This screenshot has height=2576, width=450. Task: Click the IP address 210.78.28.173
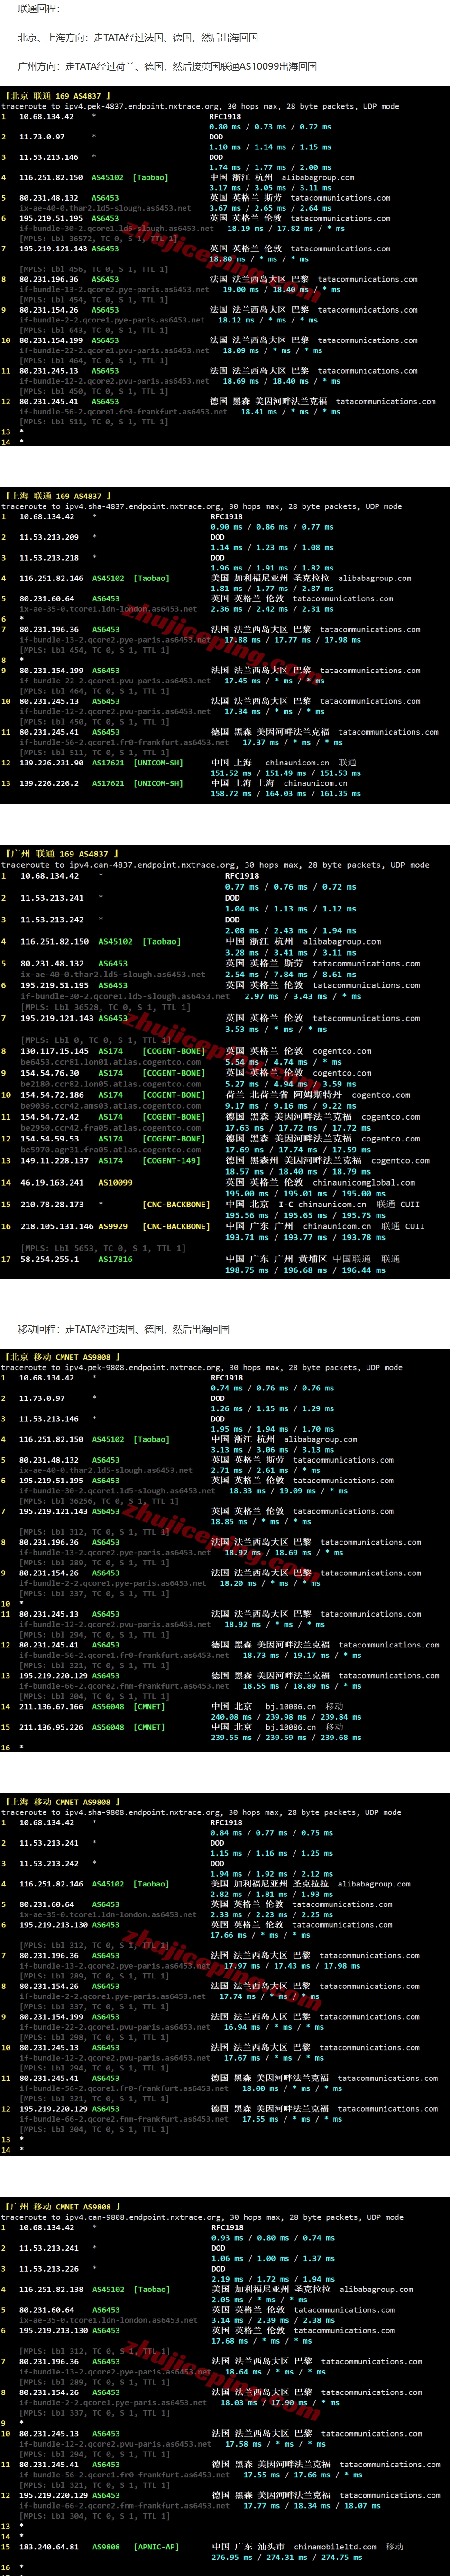[52, 1204]
